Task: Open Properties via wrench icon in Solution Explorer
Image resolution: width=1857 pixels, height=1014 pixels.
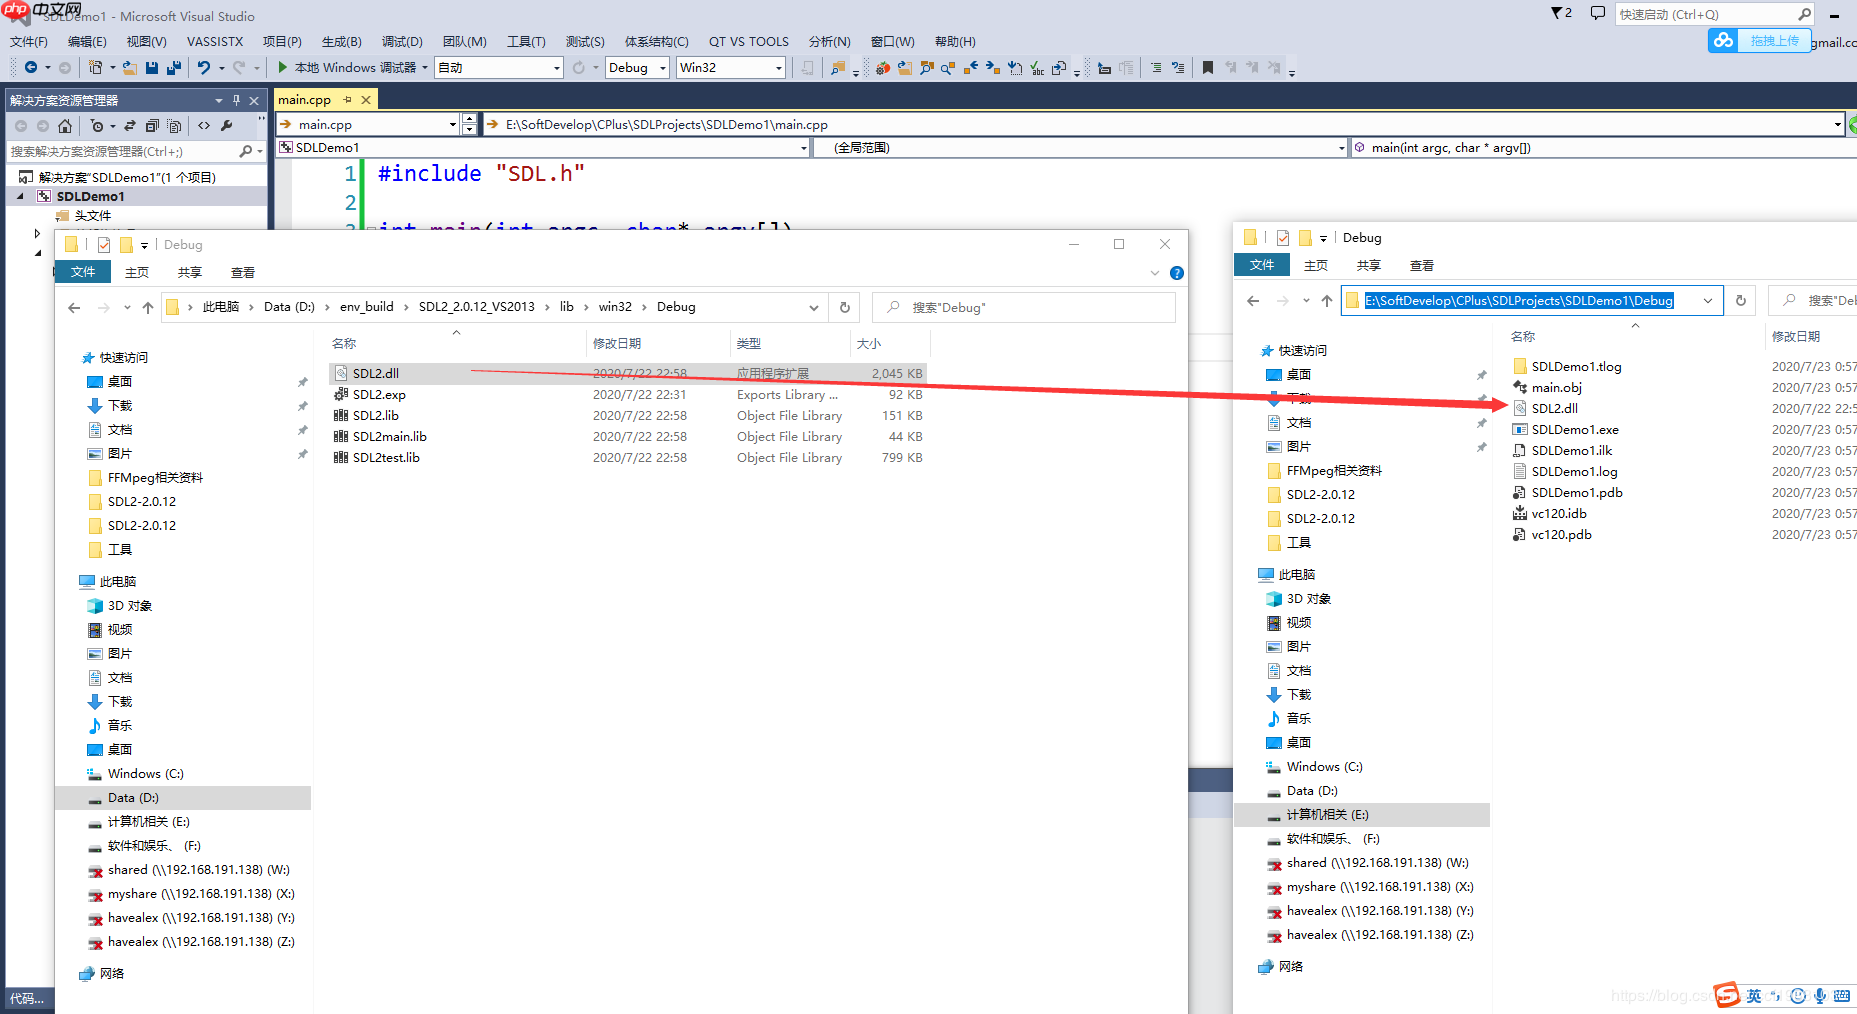Action: click(228, 127)
